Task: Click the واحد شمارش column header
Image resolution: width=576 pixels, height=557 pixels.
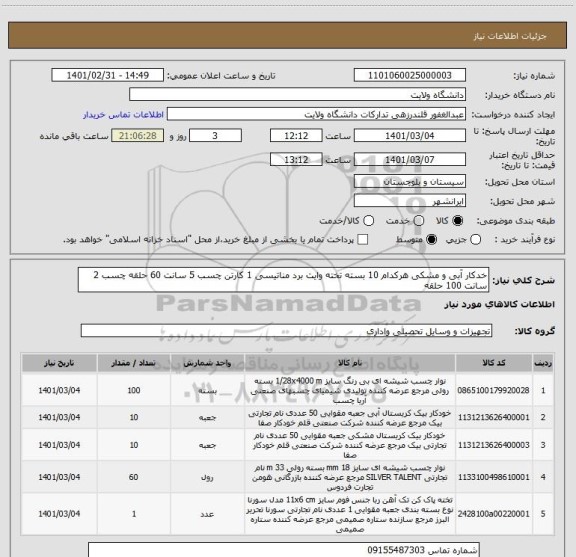Action: [x=207, y=363]
